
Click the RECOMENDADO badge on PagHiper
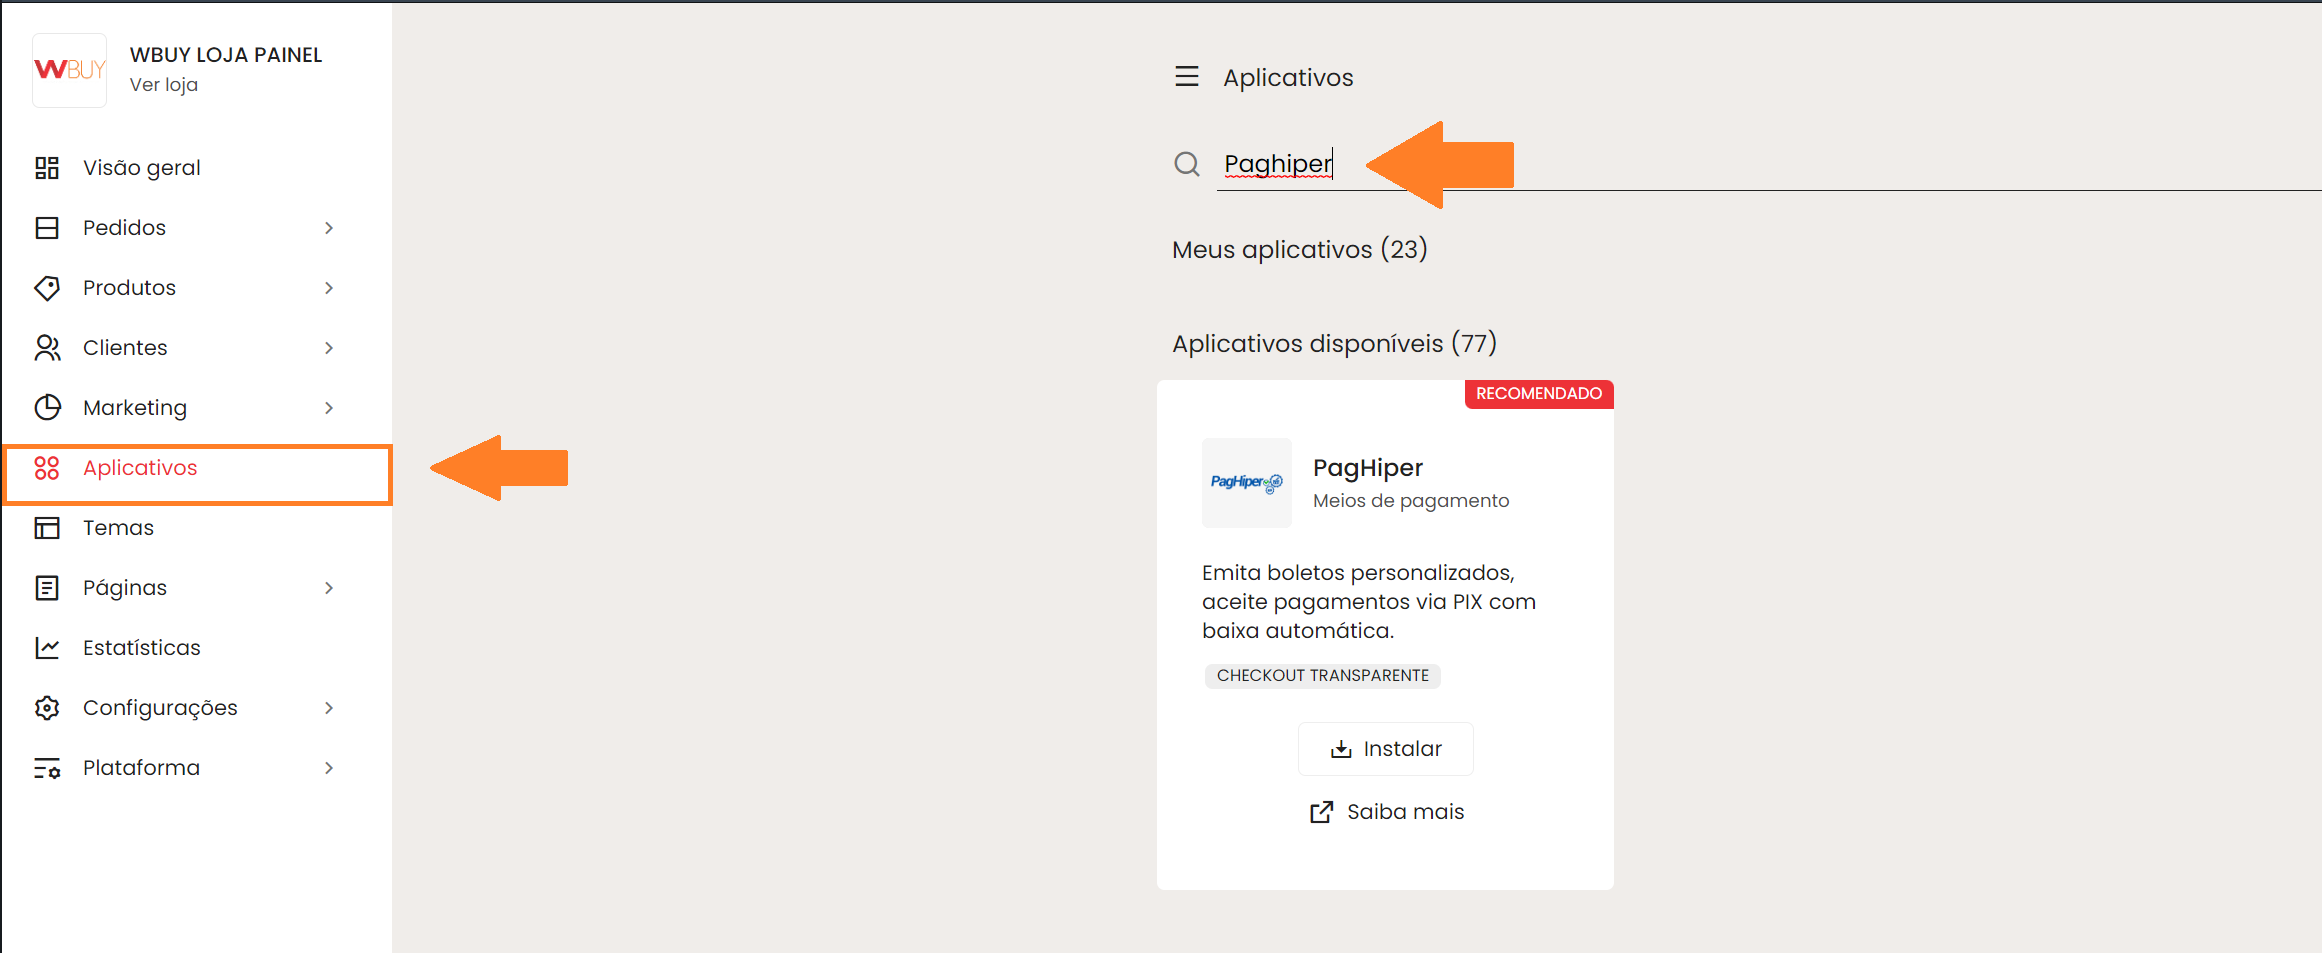click(1539, 394)
